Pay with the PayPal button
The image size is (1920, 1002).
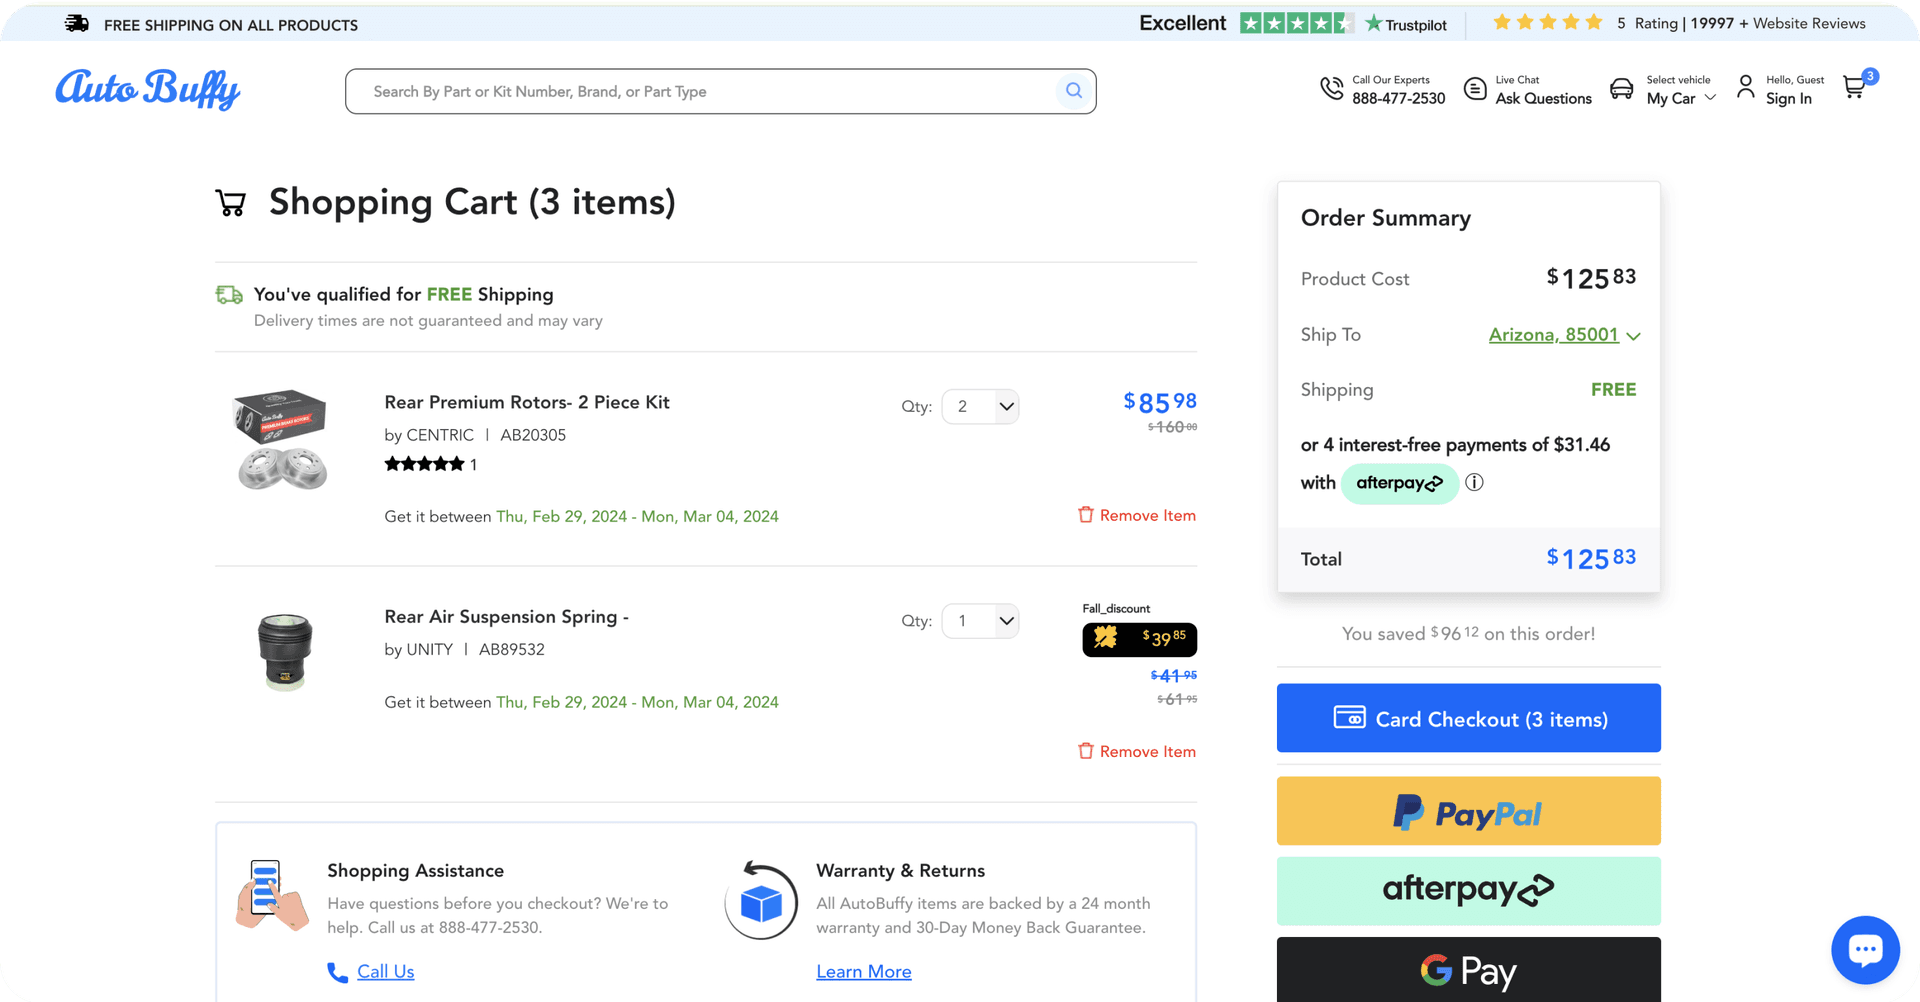click(x=1468, y=812)
